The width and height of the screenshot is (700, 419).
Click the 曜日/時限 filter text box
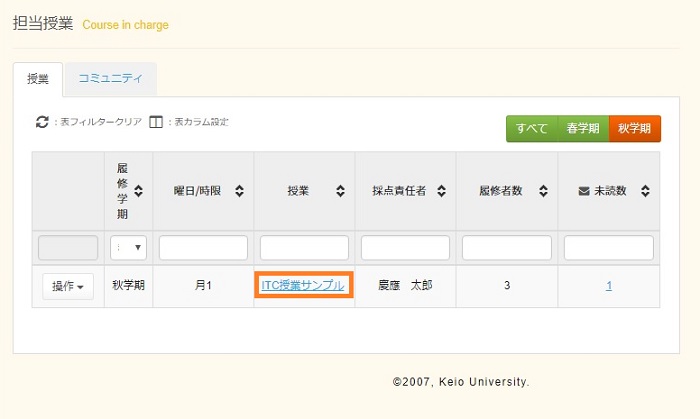pyautogui.click(x=203, y=248)
